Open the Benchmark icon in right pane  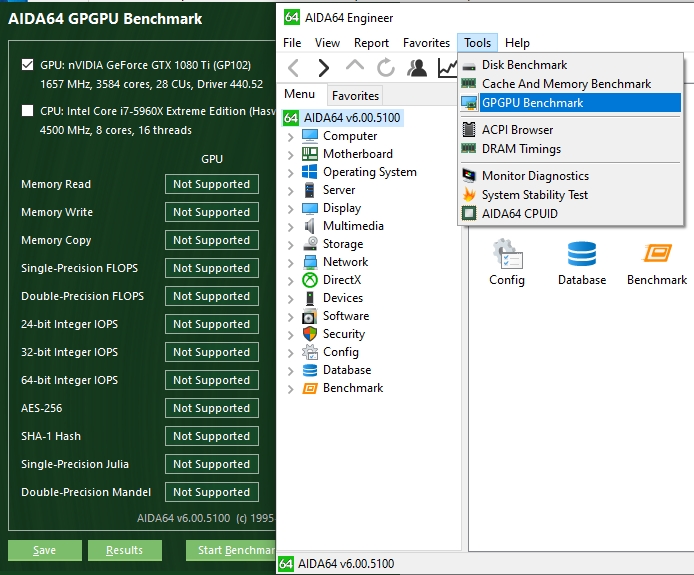click(657, 253)
